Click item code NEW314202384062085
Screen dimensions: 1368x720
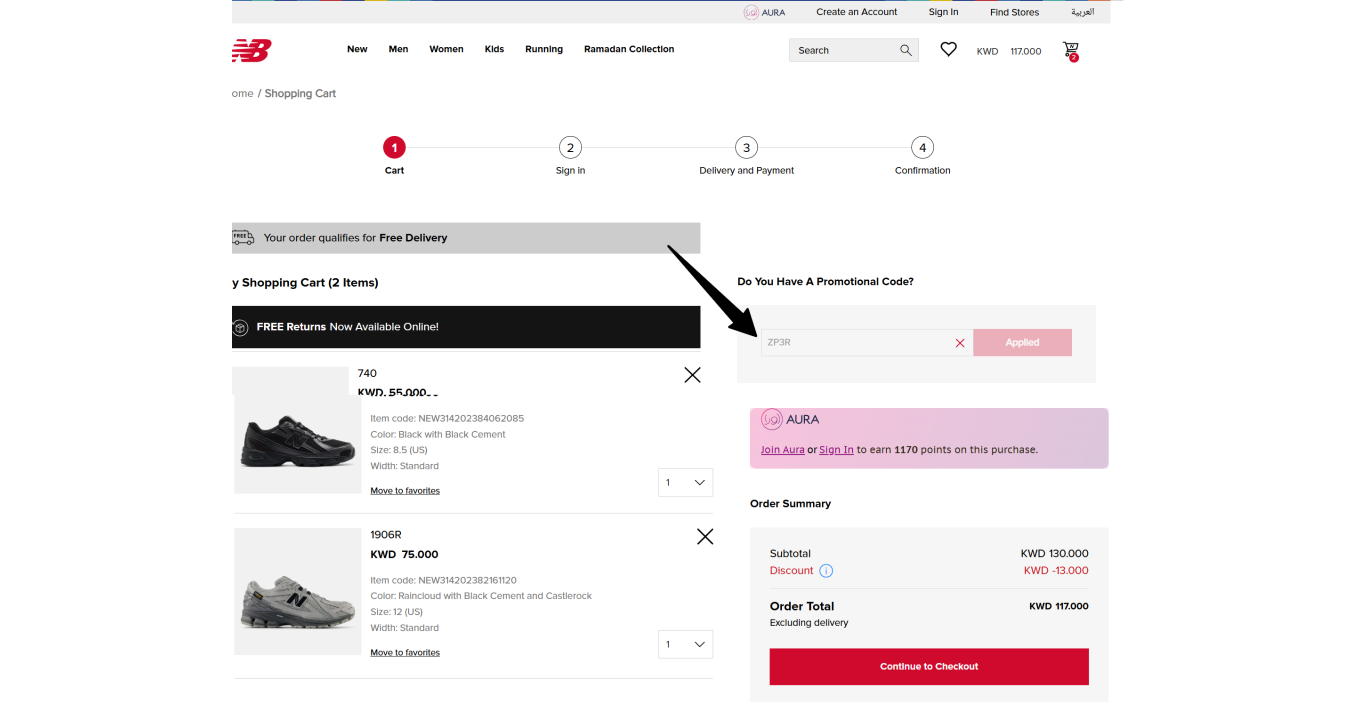point(447,418)
